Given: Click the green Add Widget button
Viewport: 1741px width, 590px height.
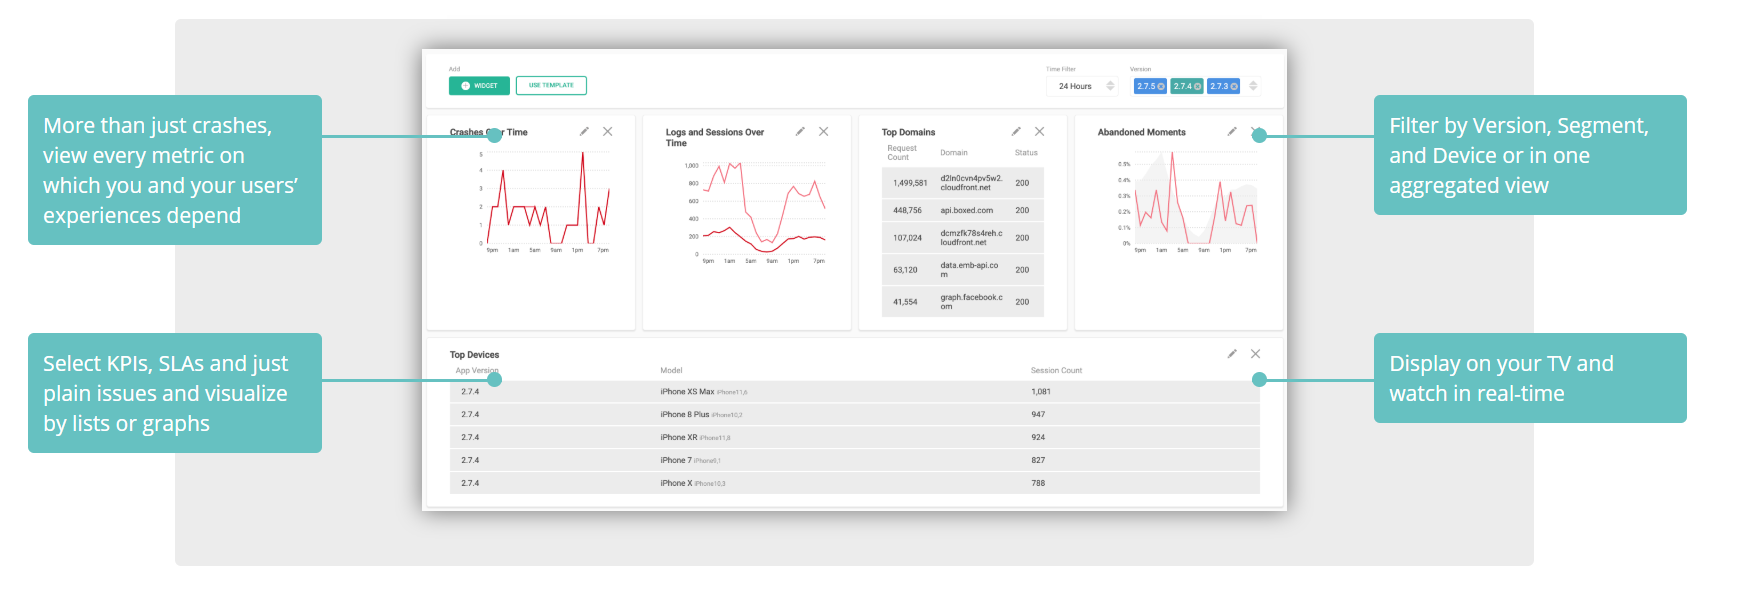Looking at the screenshot, I should click(479, 86).
